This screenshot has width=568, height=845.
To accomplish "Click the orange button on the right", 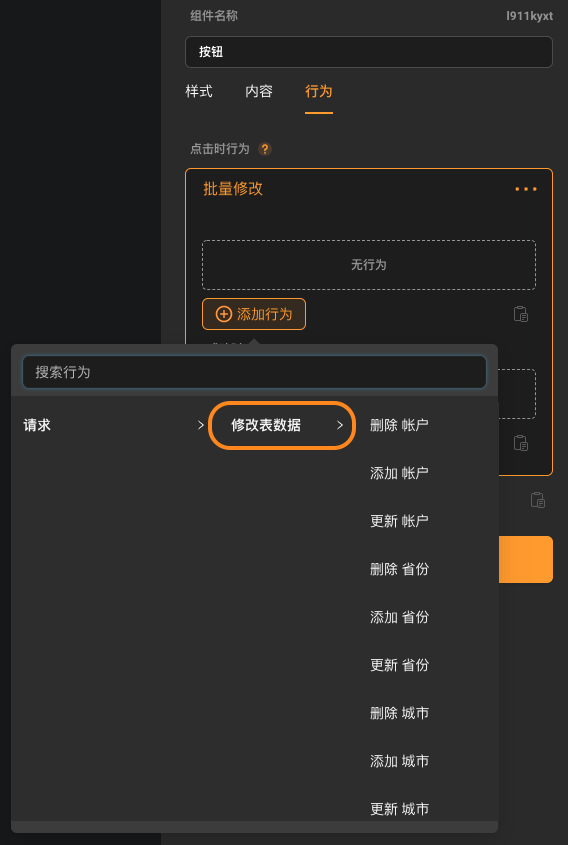I will pyautogui.click(x=525, y=559).
